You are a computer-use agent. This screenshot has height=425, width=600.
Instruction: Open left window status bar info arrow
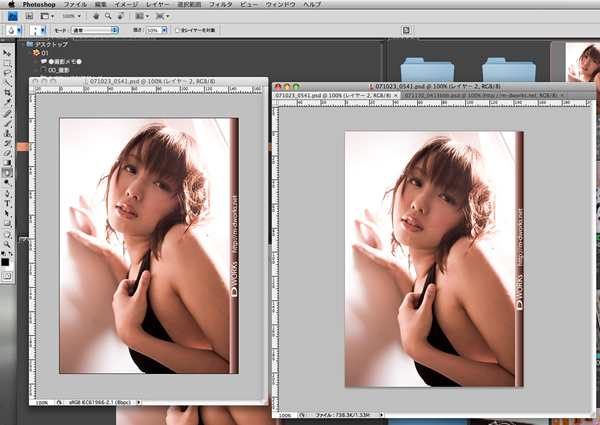pyautogui.click(x=139, y=402)
